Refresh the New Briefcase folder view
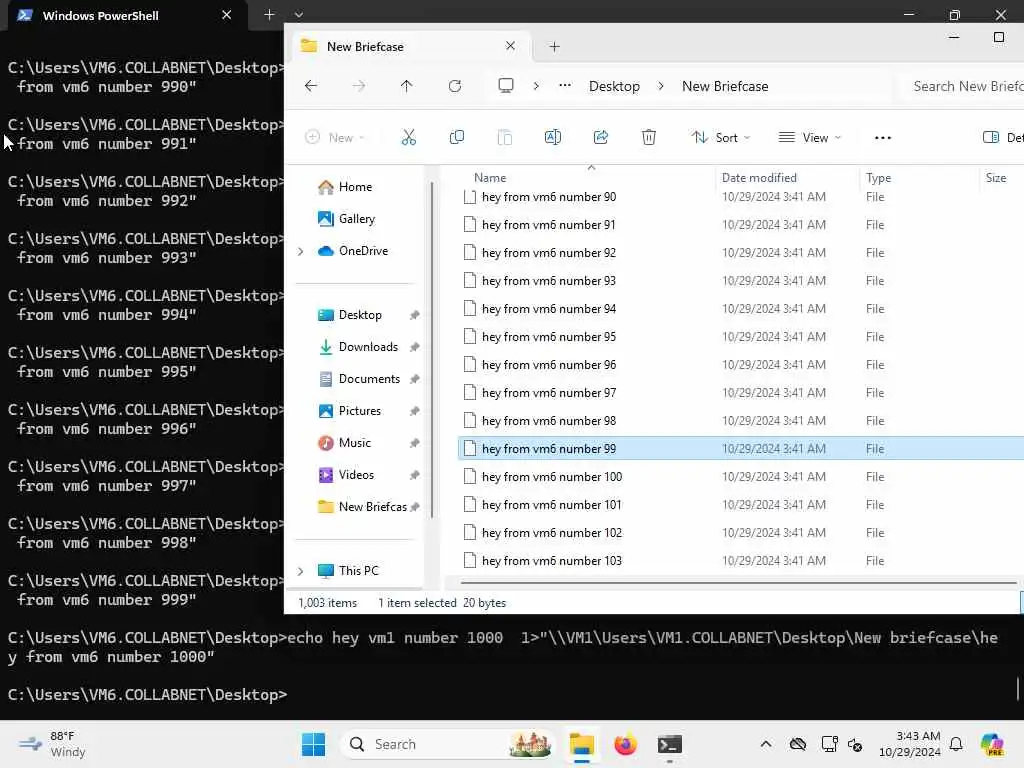Viewport: 1024px width, 768px height. [x=455, y=86]
